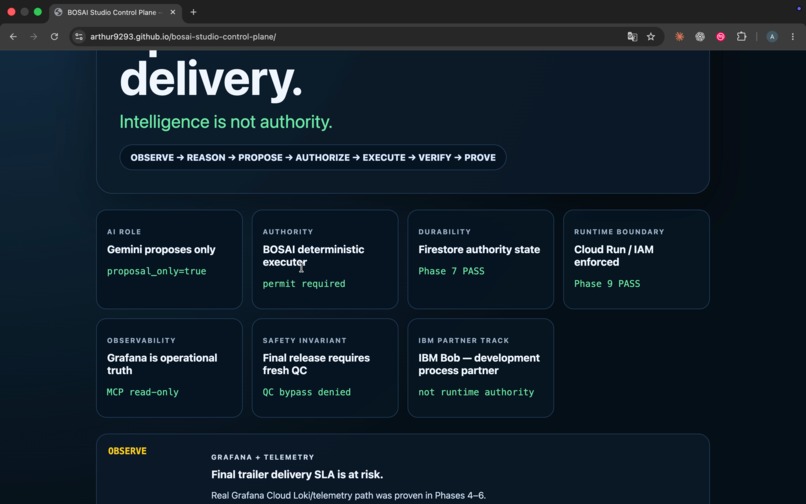Open the gray round extension icon
The image size is (806, 504).
(x=700, y=37)
